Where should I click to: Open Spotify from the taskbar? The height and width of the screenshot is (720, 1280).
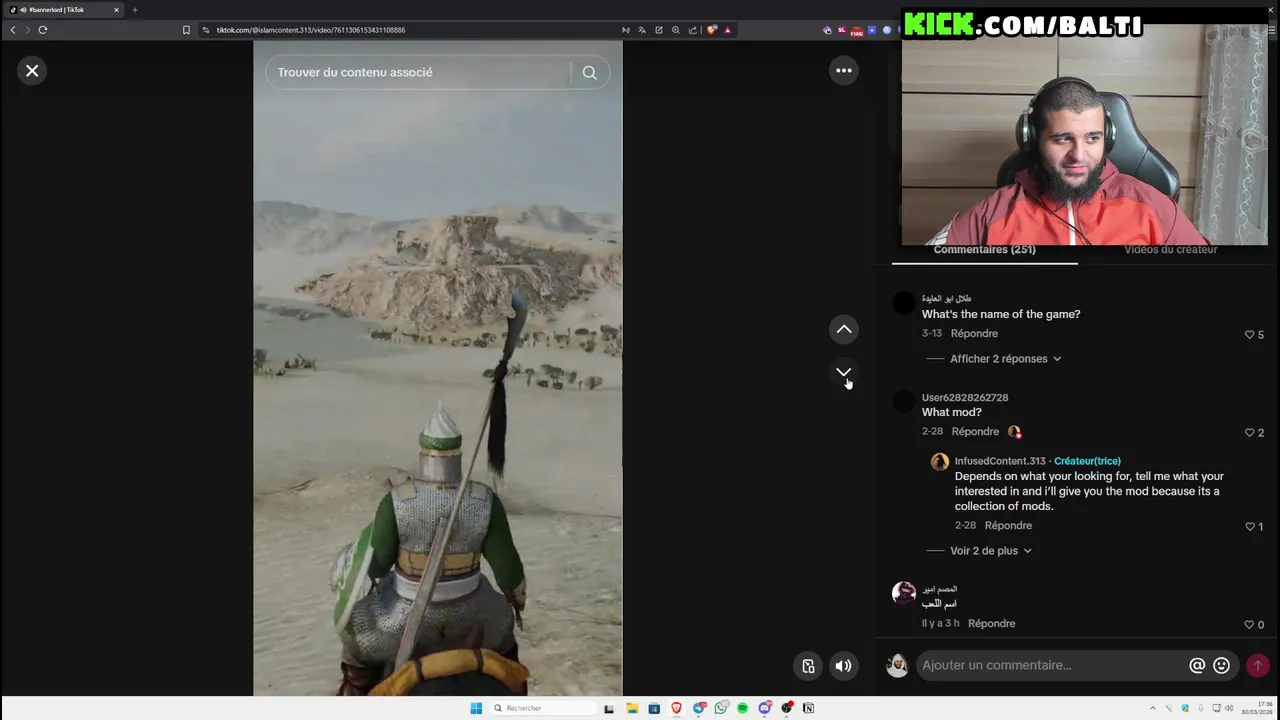click(742, 708)
